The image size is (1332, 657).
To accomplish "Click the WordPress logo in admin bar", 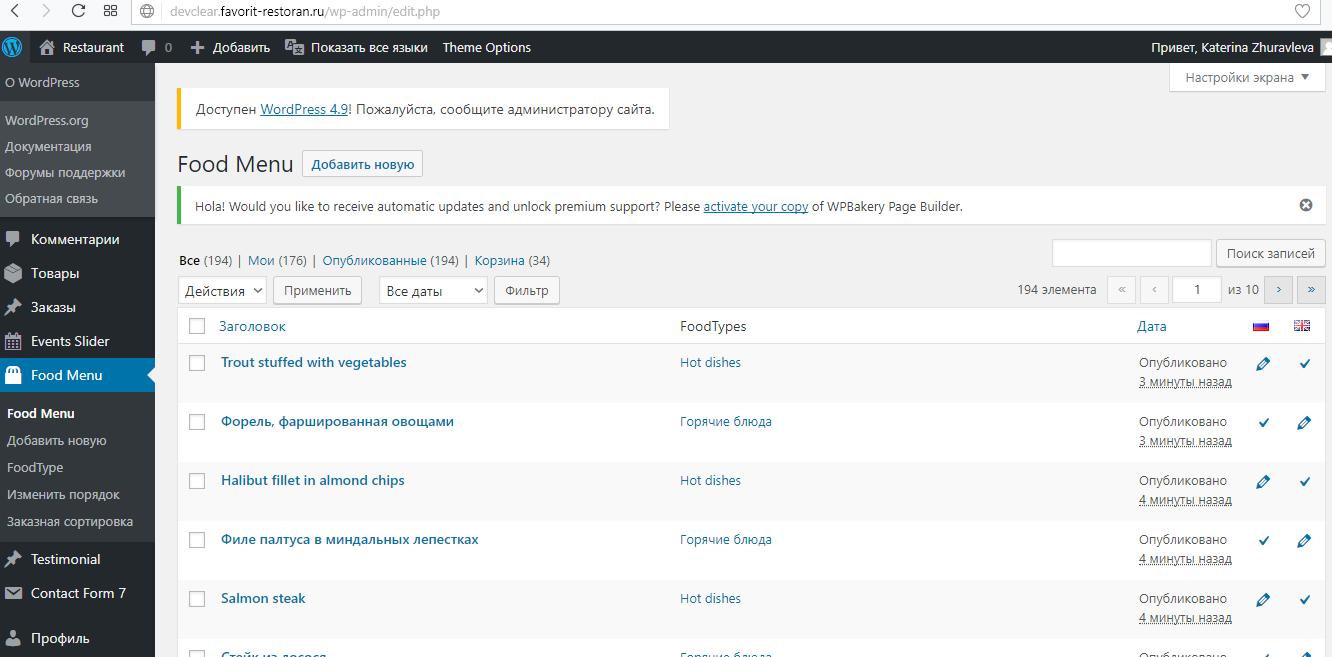I will [12, 47].
